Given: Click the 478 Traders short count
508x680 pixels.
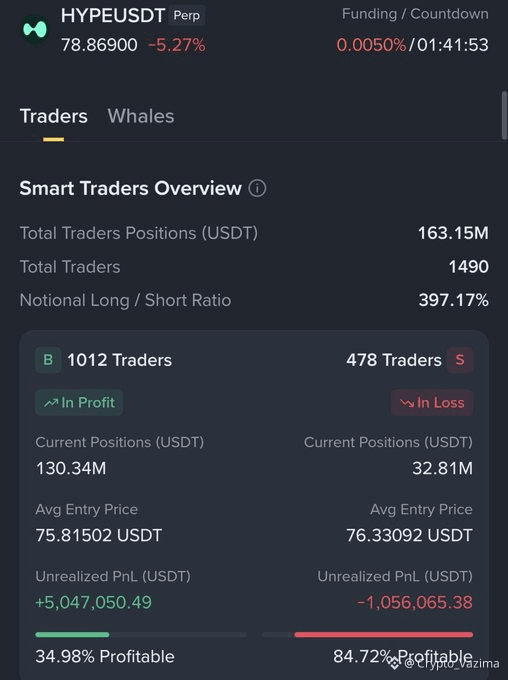Looking at the screenshot, I should click(x=394, y=360).
